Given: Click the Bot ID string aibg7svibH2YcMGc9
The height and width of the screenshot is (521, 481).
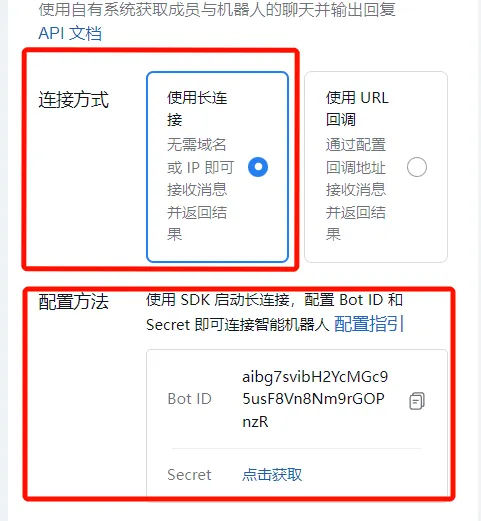Looking at the screenshot, I should tap(315, 377).
